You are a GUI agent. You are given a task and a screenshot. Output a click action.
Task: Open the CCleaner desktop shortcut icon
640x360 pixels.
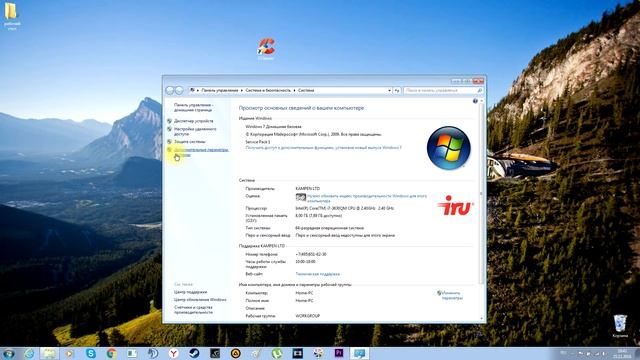(x=266, y=49)
